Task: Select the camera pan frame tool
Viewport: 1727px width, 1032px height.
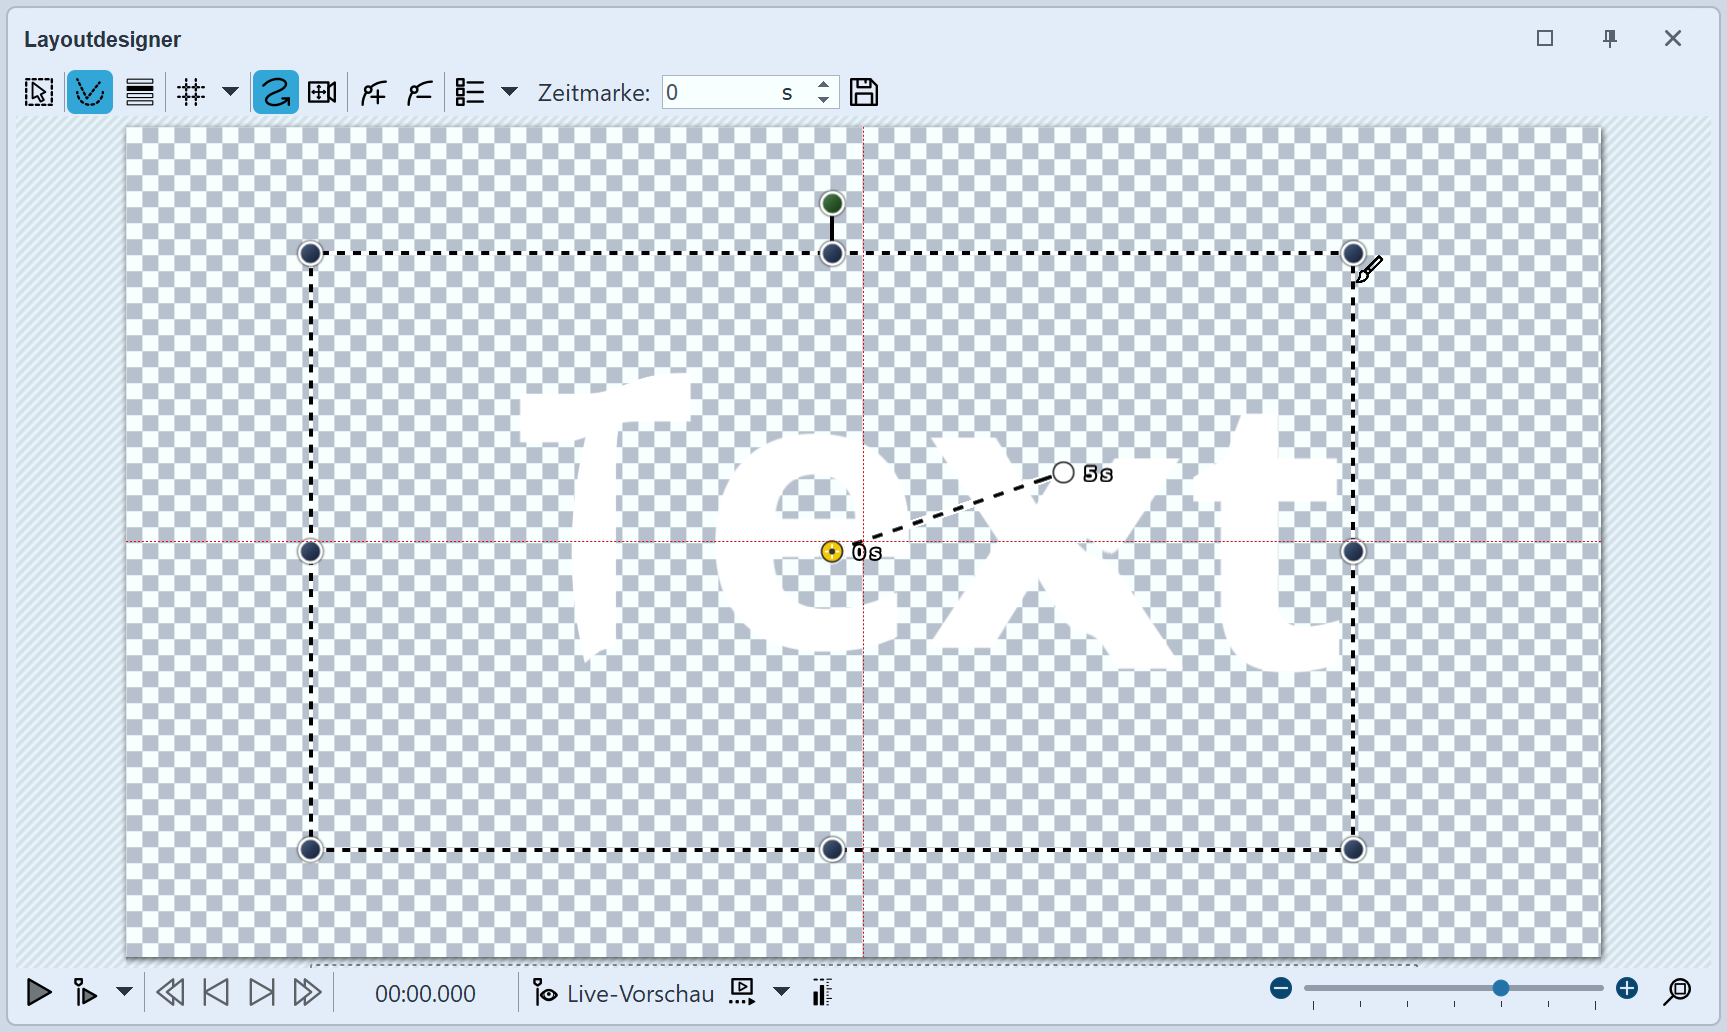Action: [322, 93]
